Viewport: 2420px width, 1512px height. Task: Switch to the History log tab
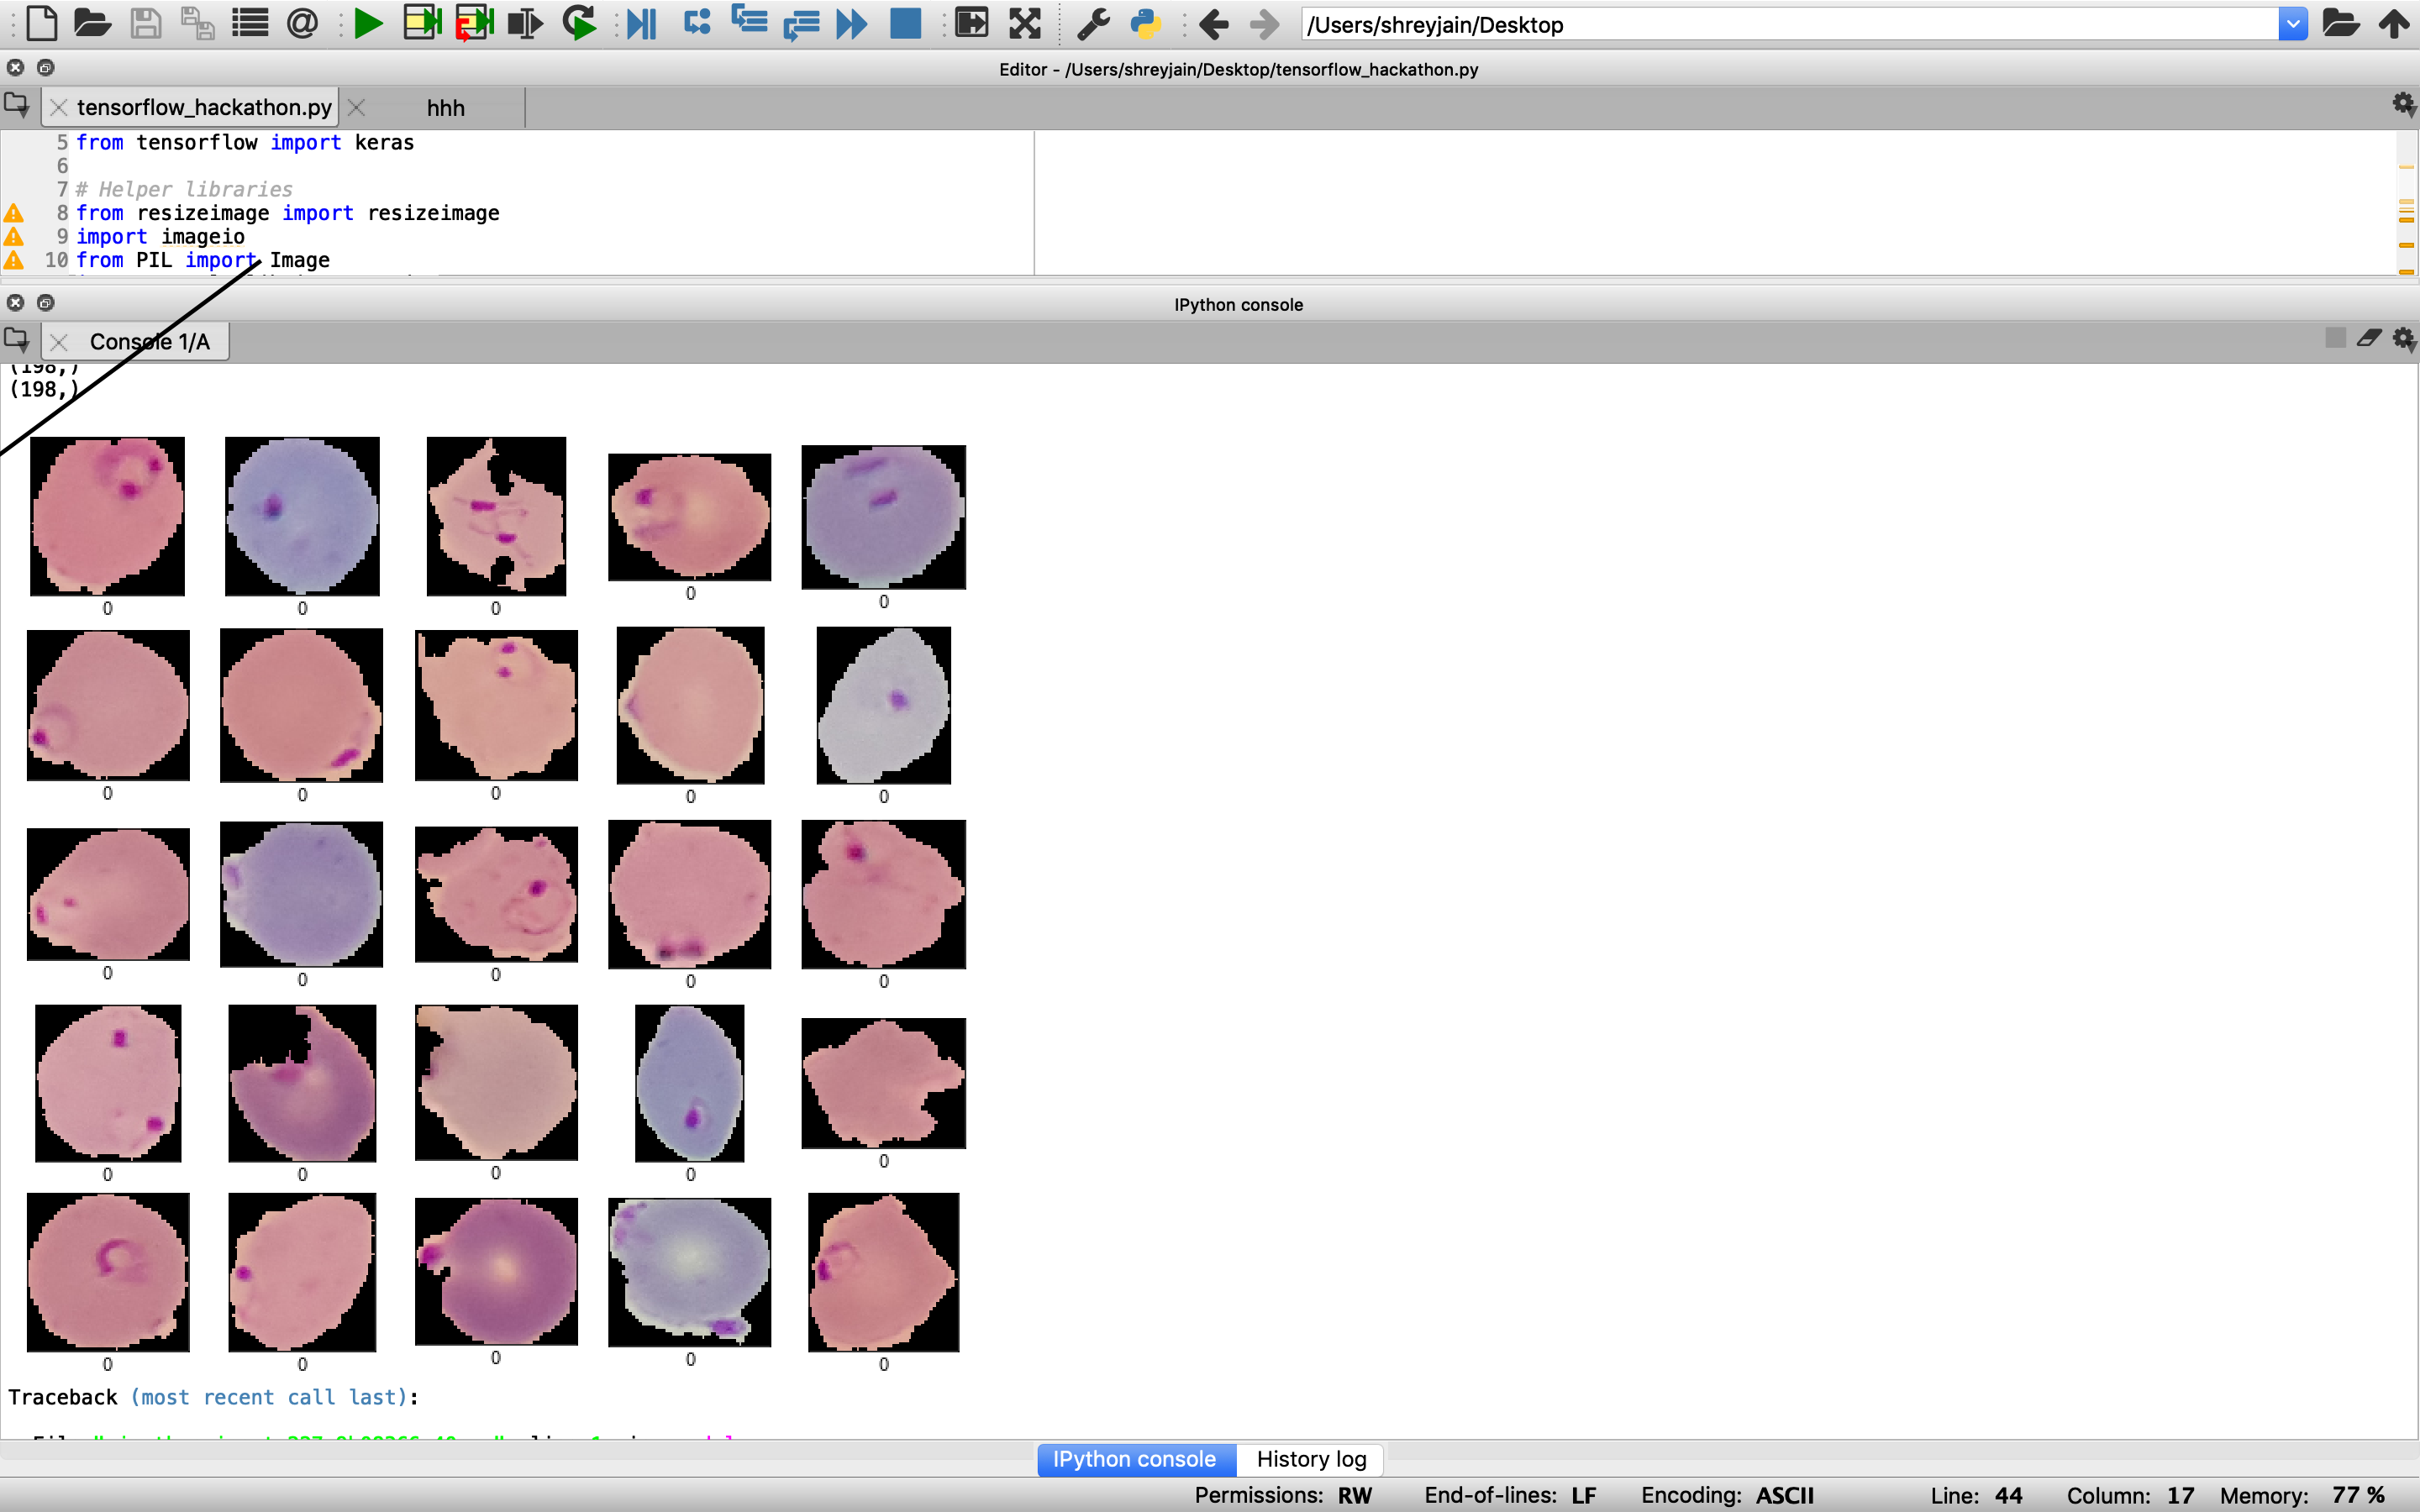(1310, 1459)
